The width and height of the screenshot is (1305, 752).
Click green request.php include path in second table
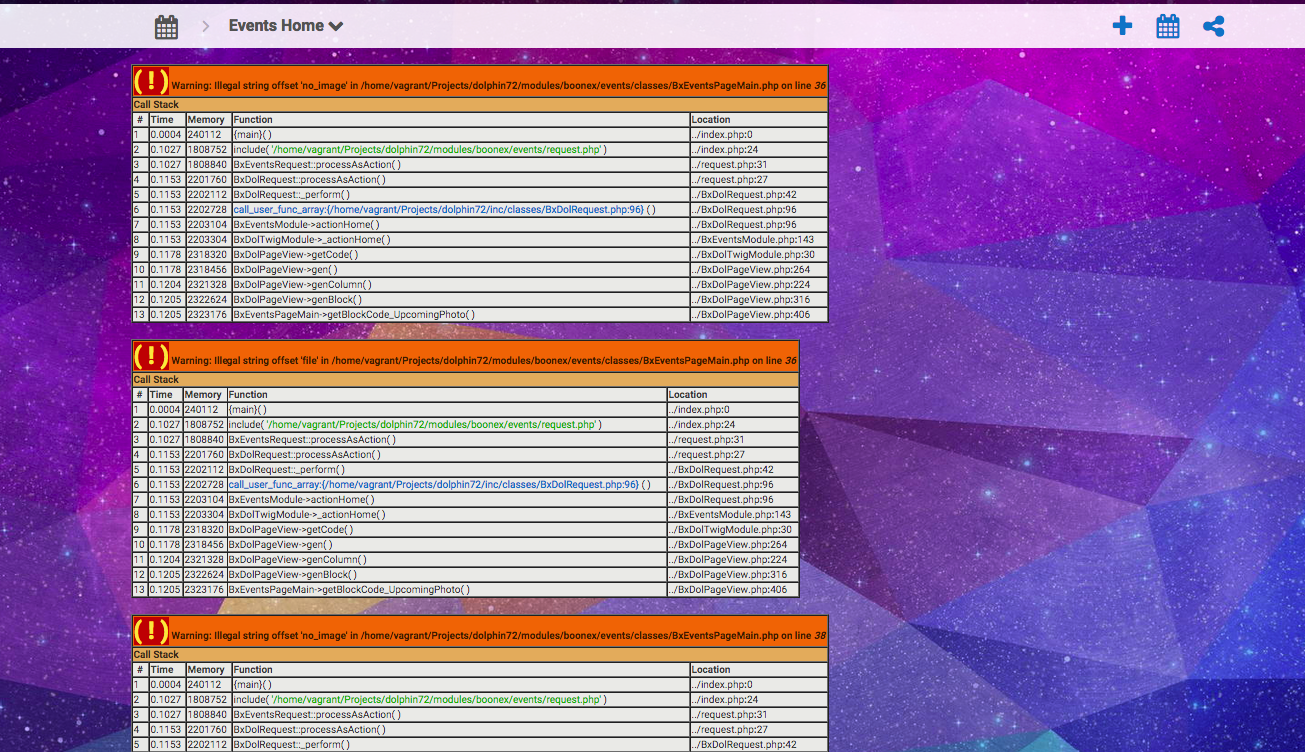431,425
